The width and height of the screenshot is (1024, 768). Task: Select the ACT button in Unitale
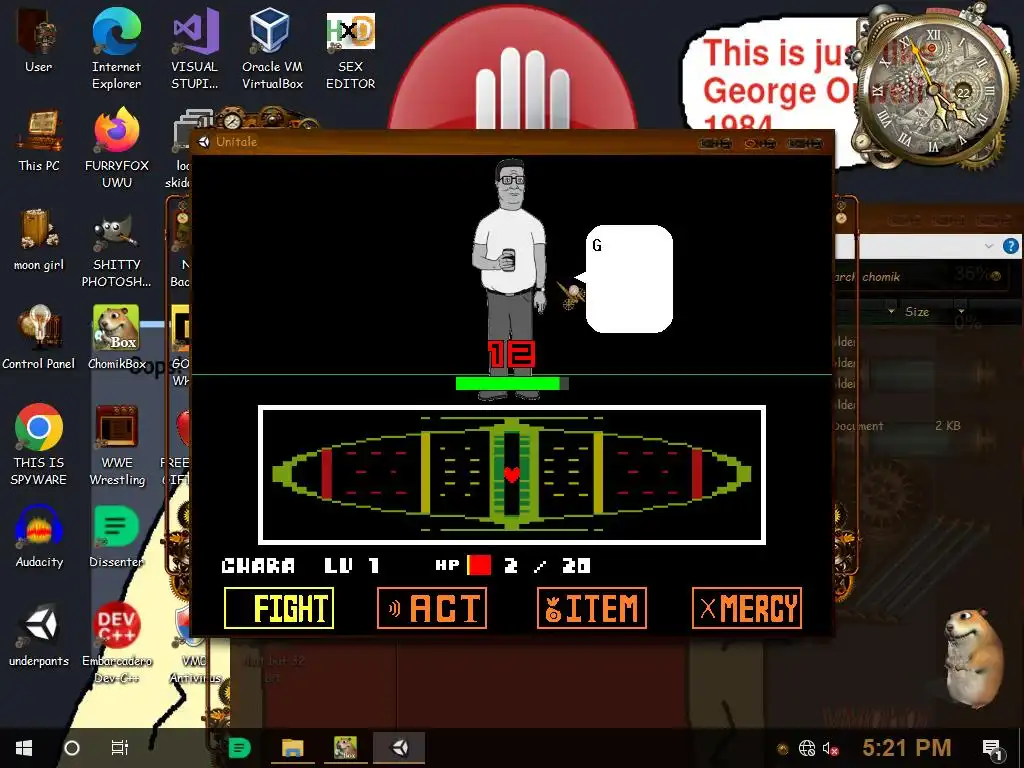(x=432, y=608)
